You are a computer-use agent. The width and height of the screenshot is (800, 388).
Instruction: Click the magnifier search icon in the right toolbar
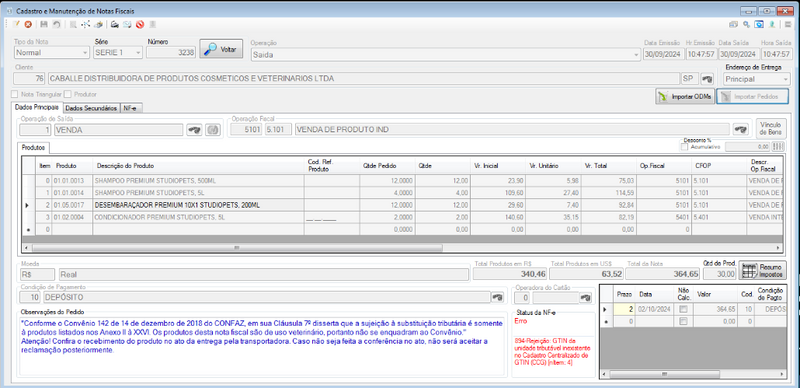[x=746, y=24]
